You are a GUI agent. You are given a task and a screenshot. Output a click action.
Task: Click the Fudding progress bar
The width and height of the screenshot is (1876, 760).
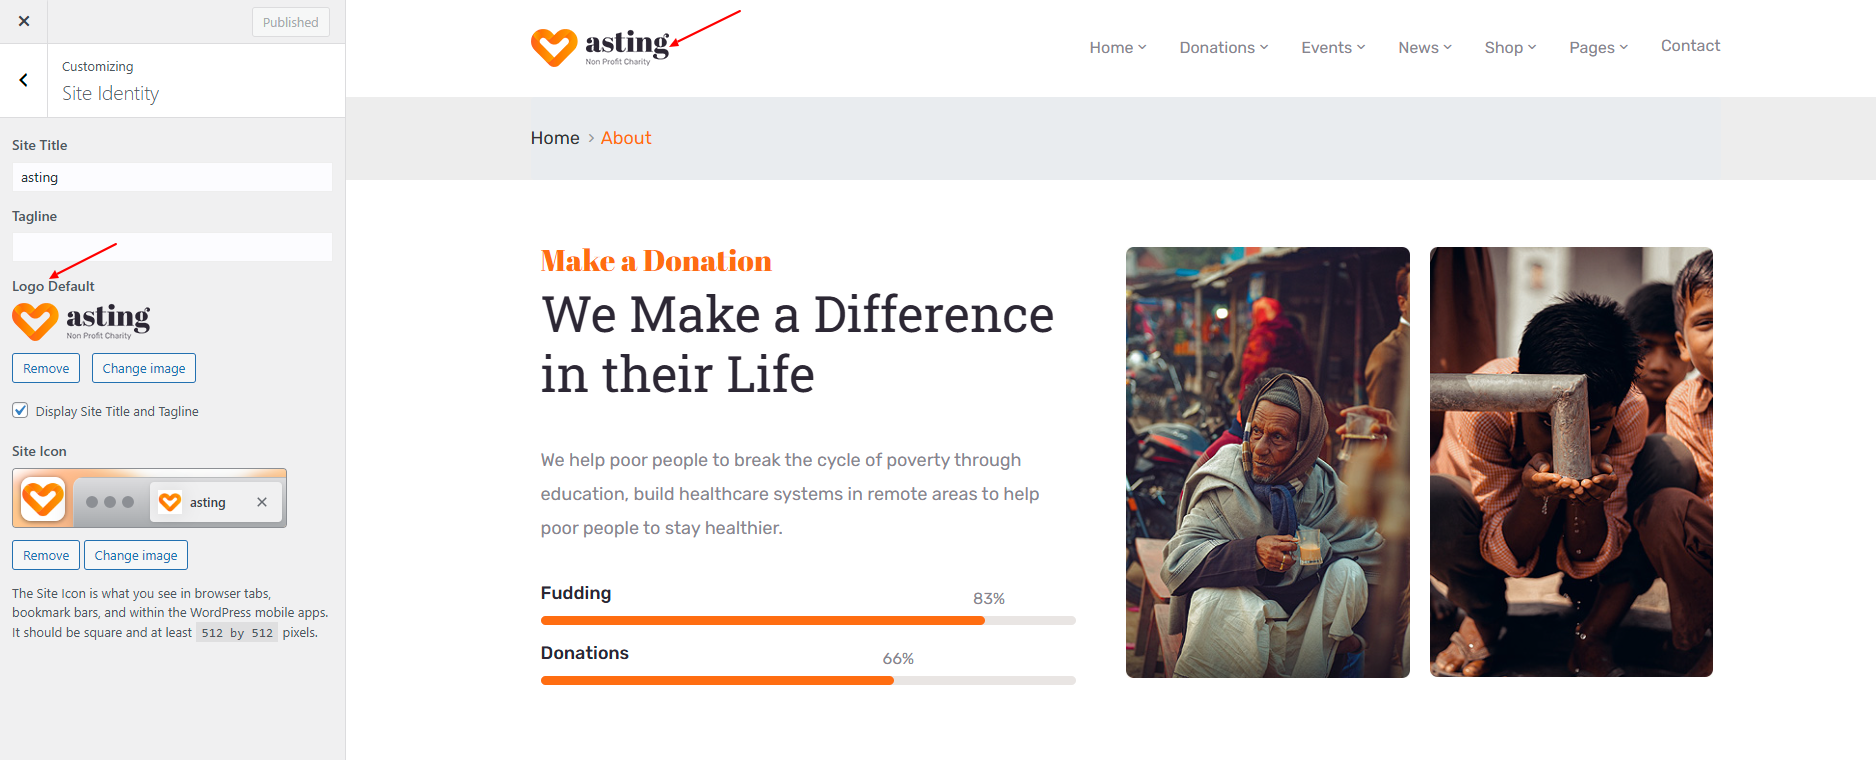pyautogui.click(x=807, y=620)
